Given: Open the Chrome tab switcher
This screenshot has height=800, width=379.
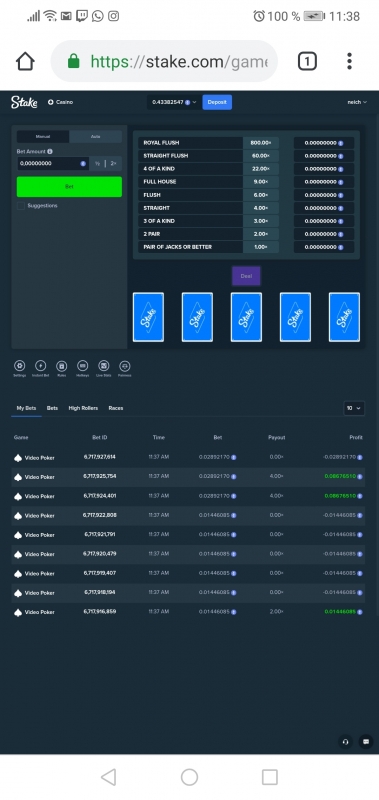Looking at the screenshot, I should pos(307,62).
